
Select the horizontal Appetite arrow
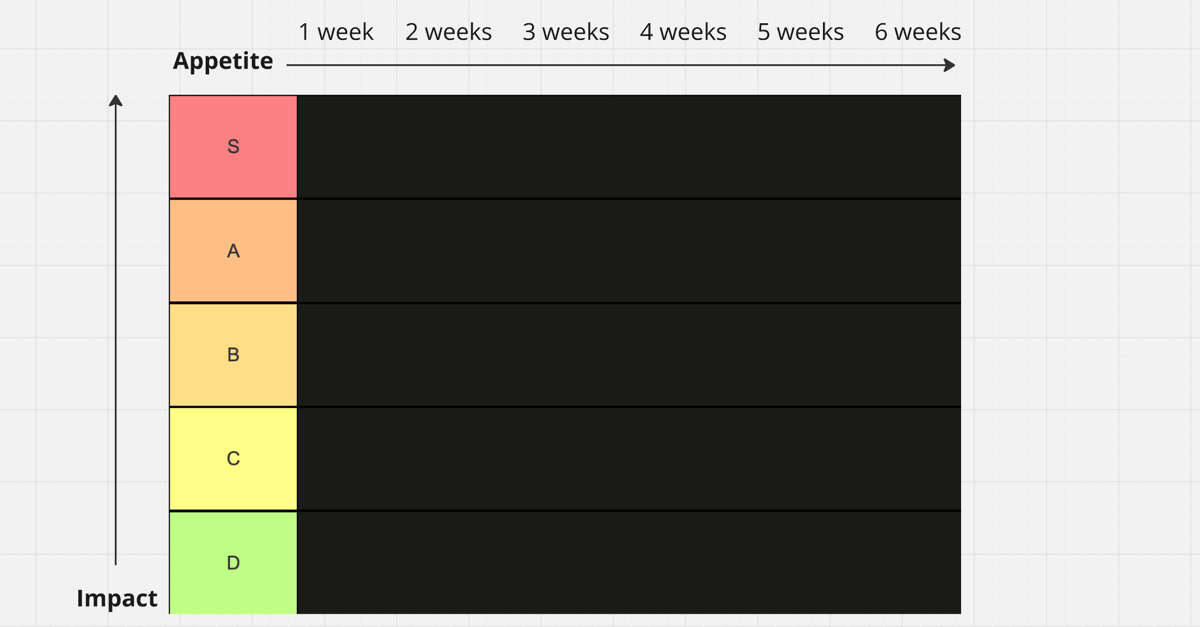(x=621, y=65)
